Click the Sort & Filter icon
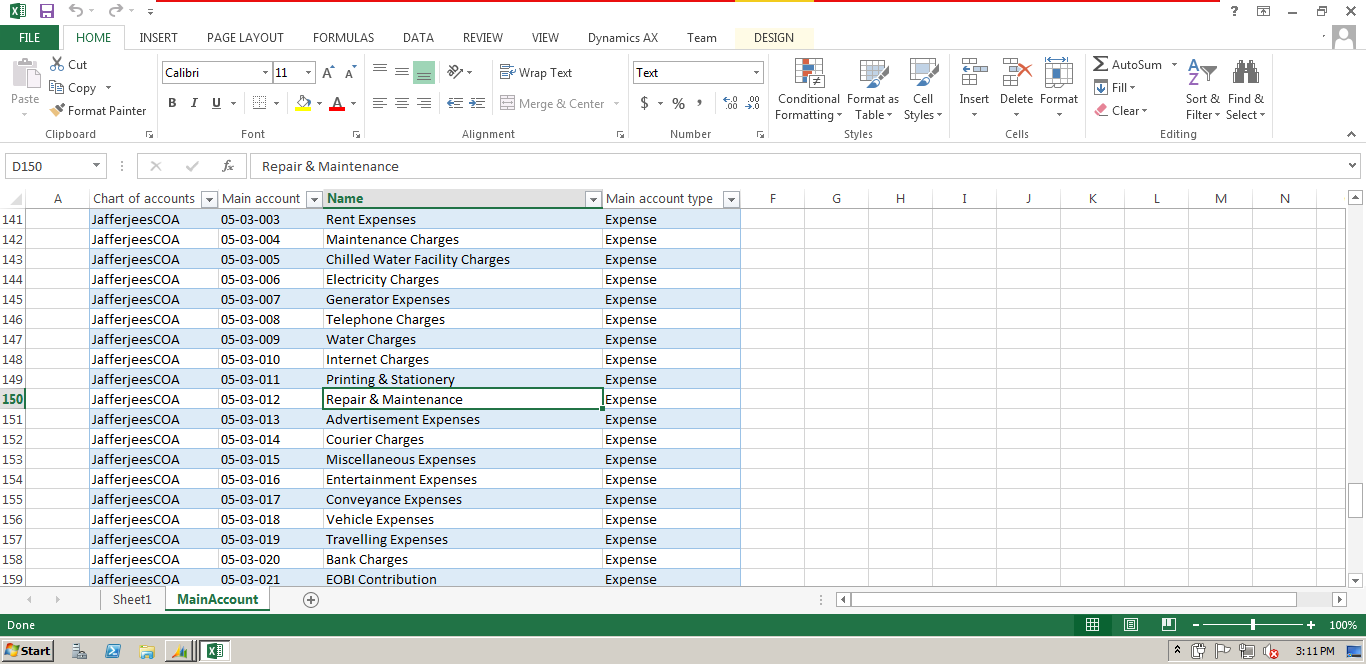This screenshot has width=1366, height=664. click(x=1201, y=90)
